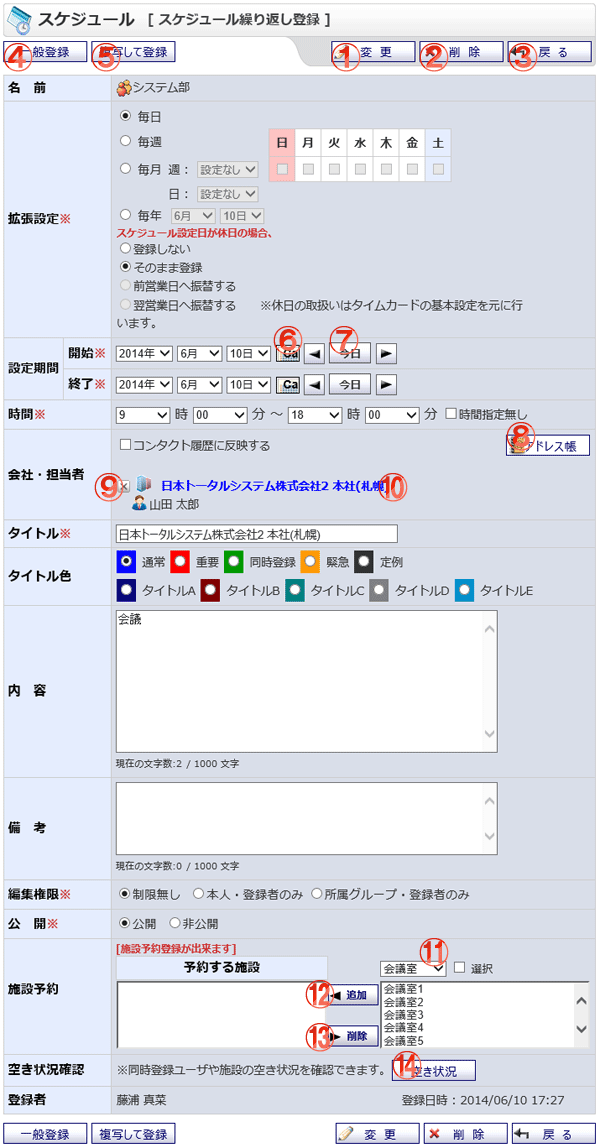This screenshot has width=600, height=1148.
Task: Open start day dropdown
Action: (249, 353)
